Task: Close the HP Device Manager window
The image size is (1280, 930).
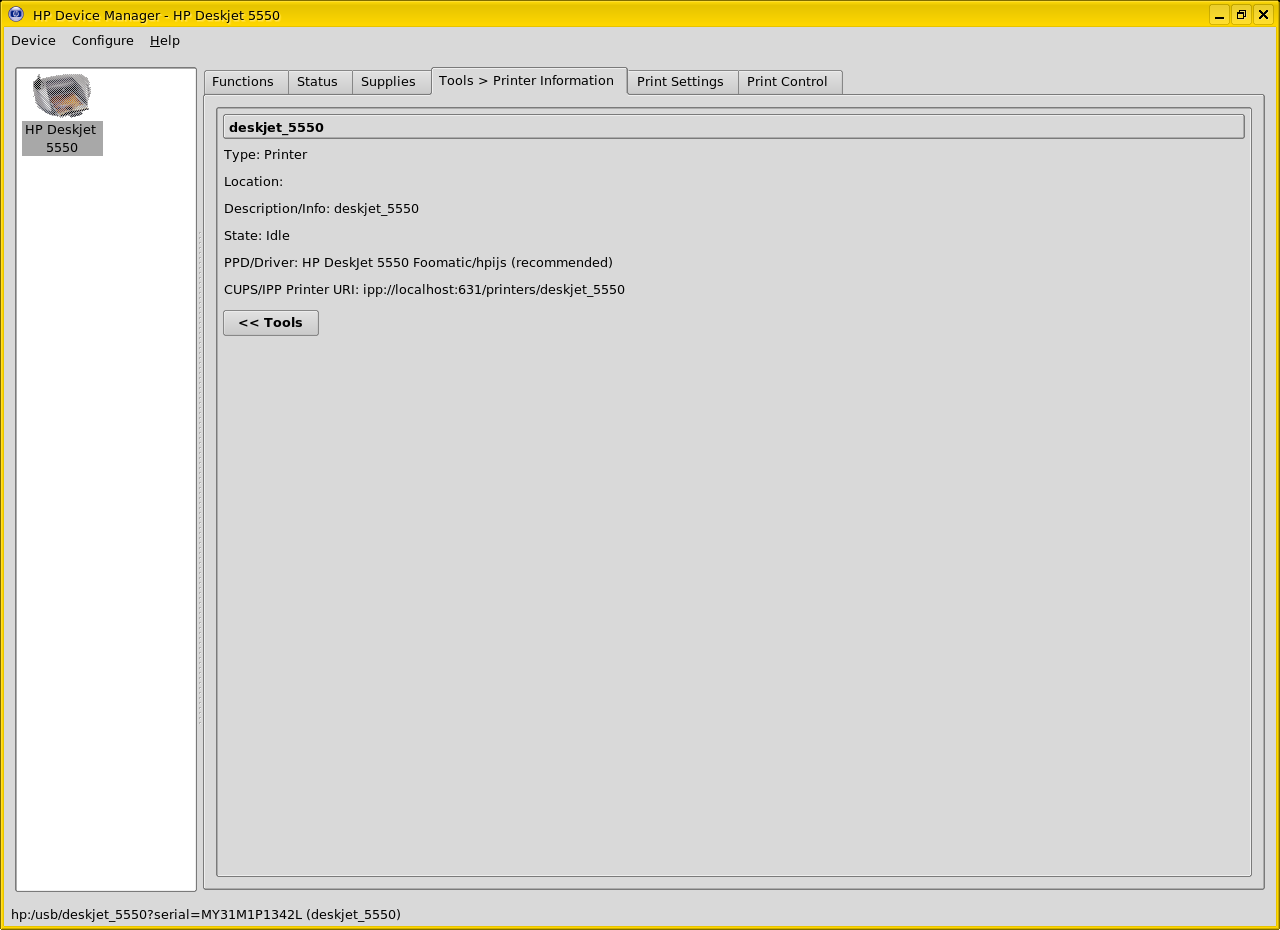Action: pyautogui.click(x=1263, y=15)
